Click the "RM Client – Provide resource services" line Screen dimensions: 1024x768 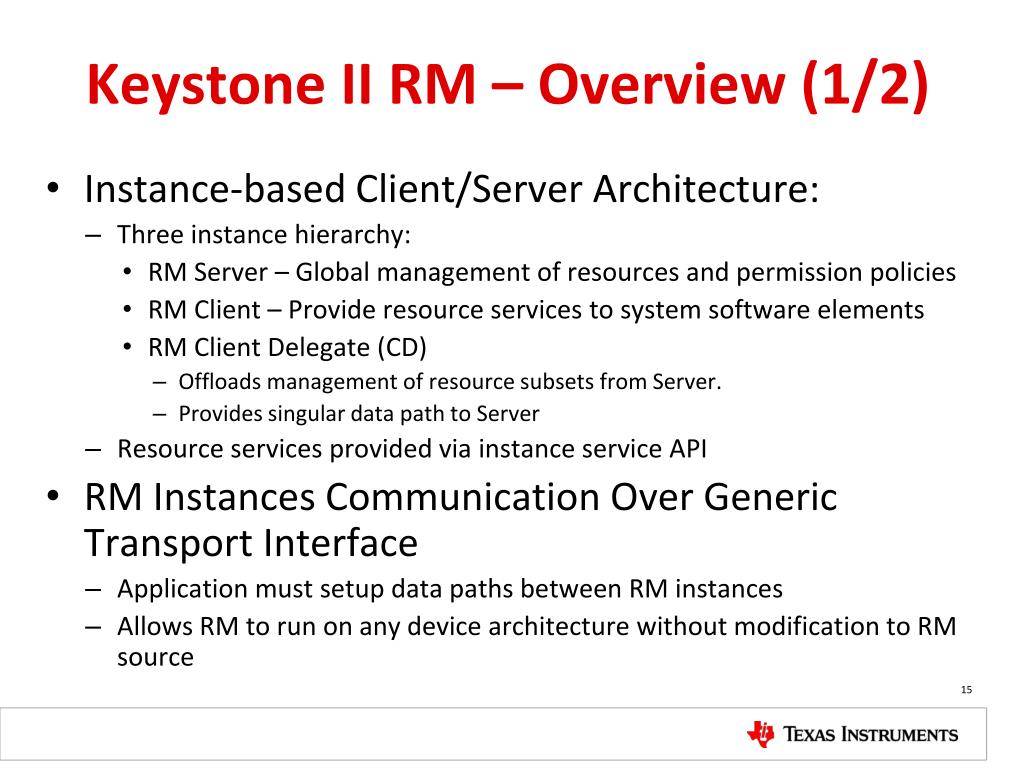point(536,310)
